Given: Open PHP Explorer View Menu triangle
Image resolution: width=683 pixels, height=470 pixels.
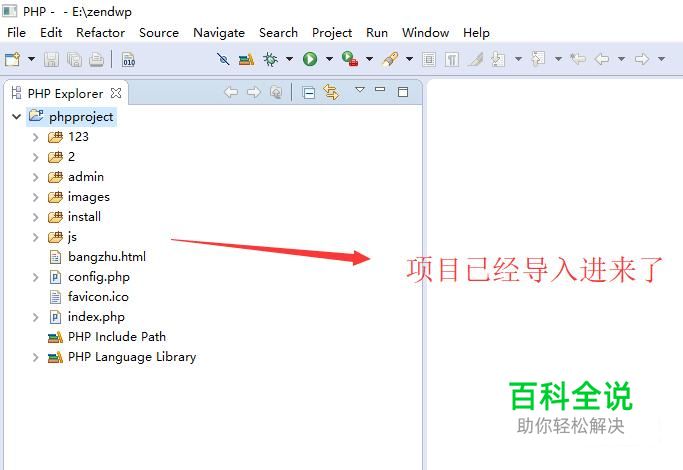Looking at the screenshot, I should coord(360,90).
